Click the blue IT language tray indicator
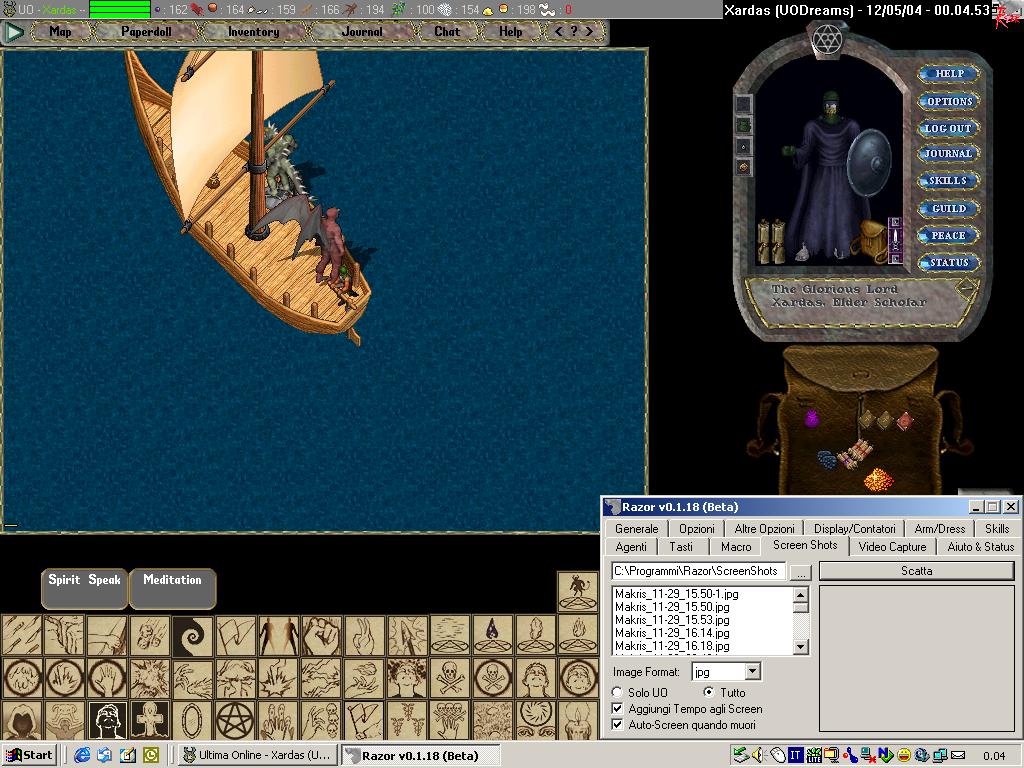Viewport: 1024px width, 768px height. [795, 756]
